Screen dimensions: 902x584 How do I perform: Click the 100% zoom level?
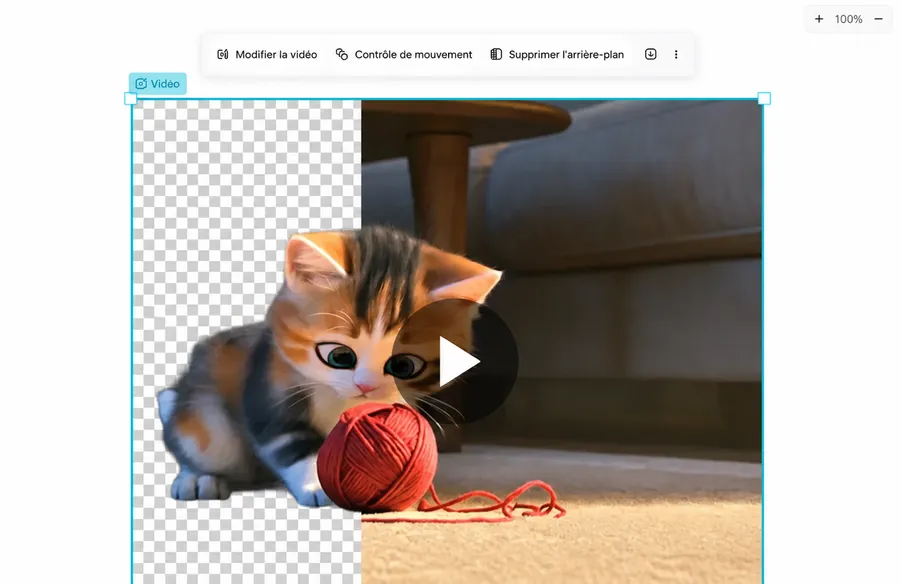(849, 19)
